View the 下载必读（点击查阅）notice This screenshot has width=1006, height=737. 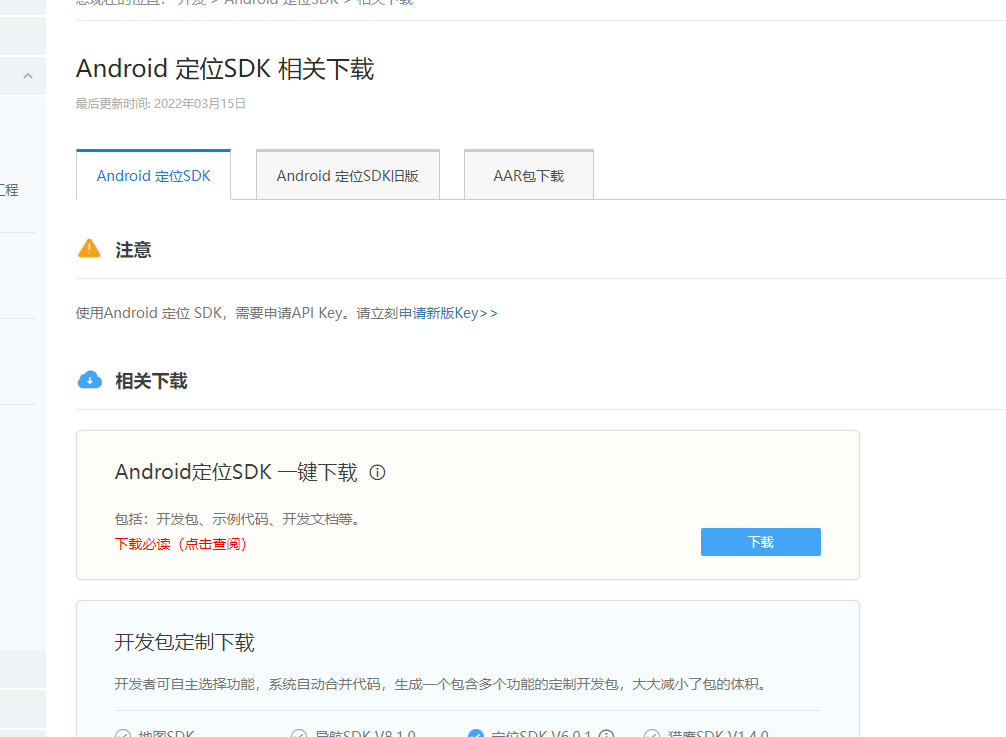[181, 543]
